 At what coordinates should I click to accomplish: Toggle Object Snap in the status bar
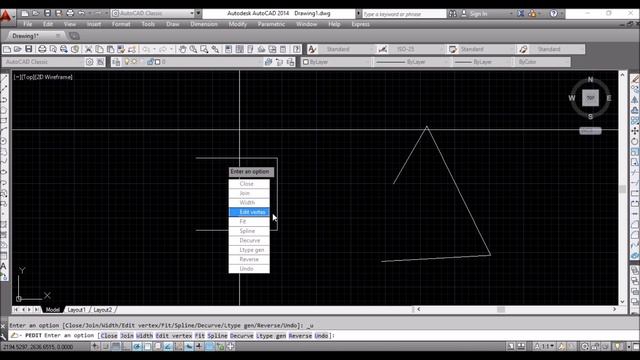pos(147,347)
